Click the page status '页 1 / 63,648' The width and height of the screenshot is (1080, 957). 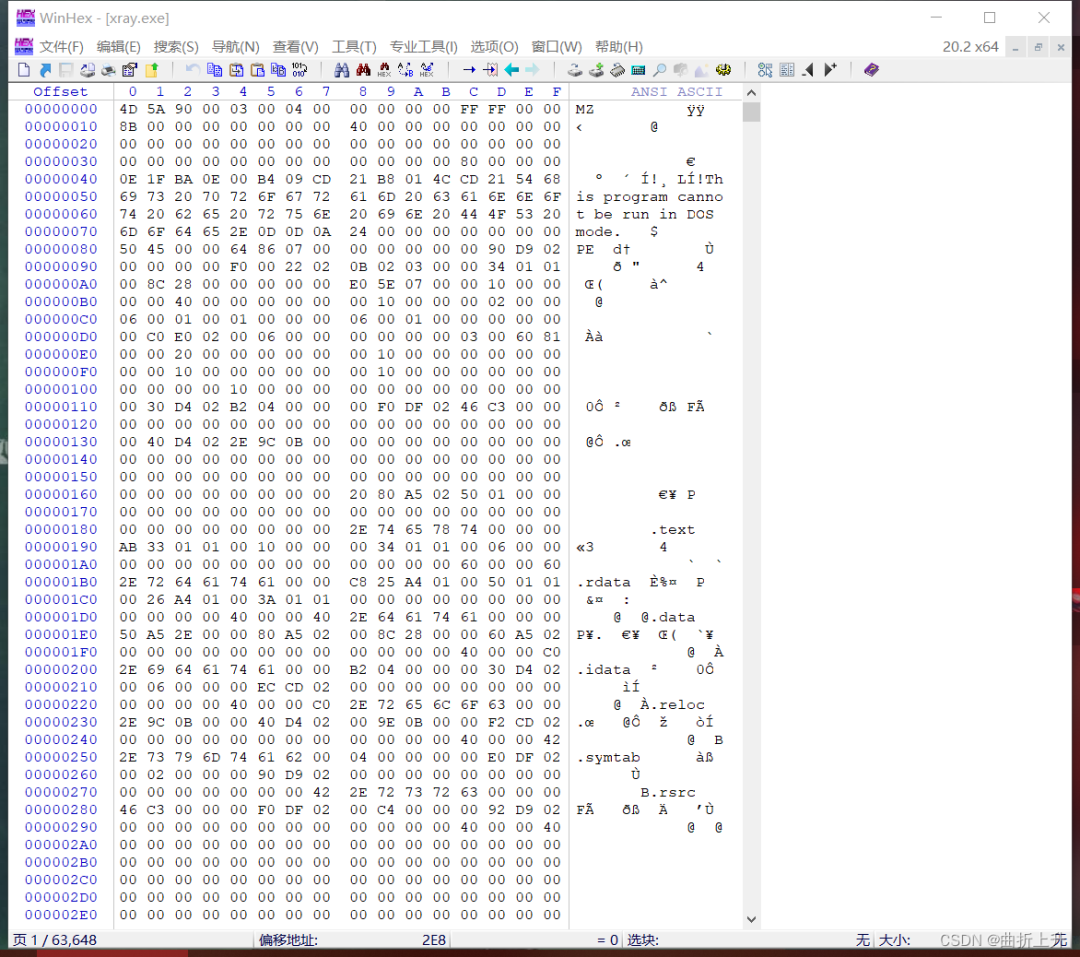coord(55,940)
